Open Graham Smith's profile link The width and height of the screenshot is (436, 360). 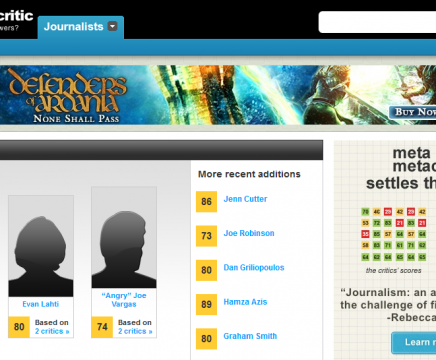click(250, 336)
